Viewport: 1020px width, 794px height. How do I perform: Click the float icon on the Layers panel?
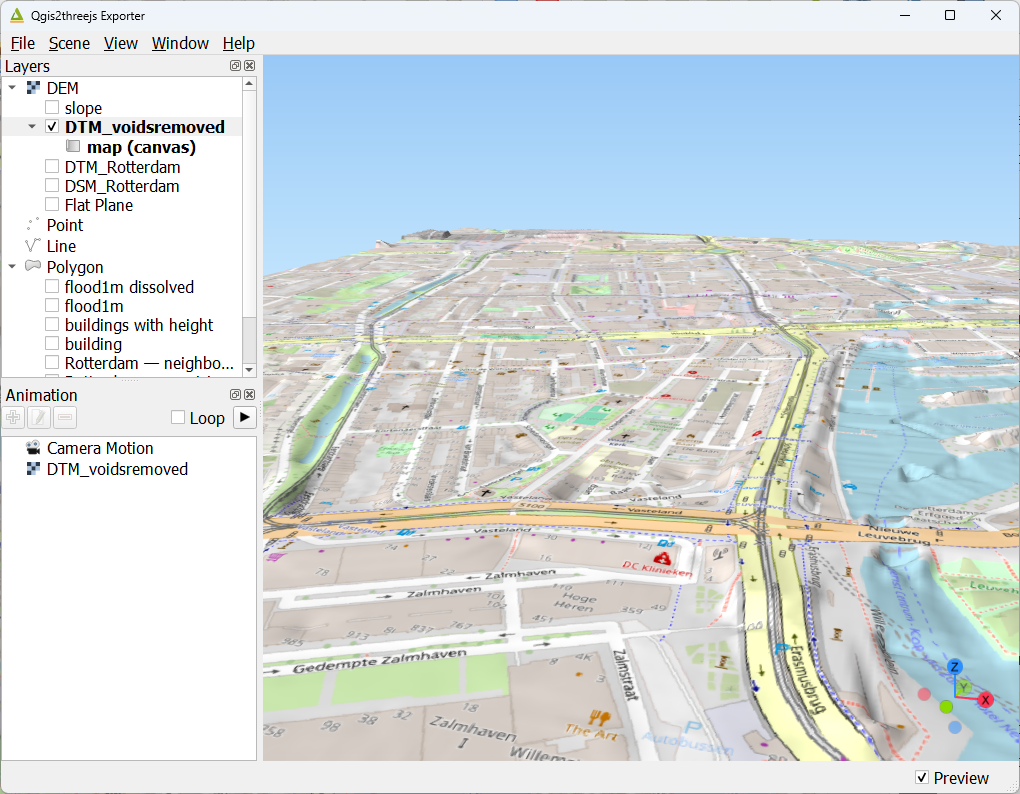click(234, 65)
